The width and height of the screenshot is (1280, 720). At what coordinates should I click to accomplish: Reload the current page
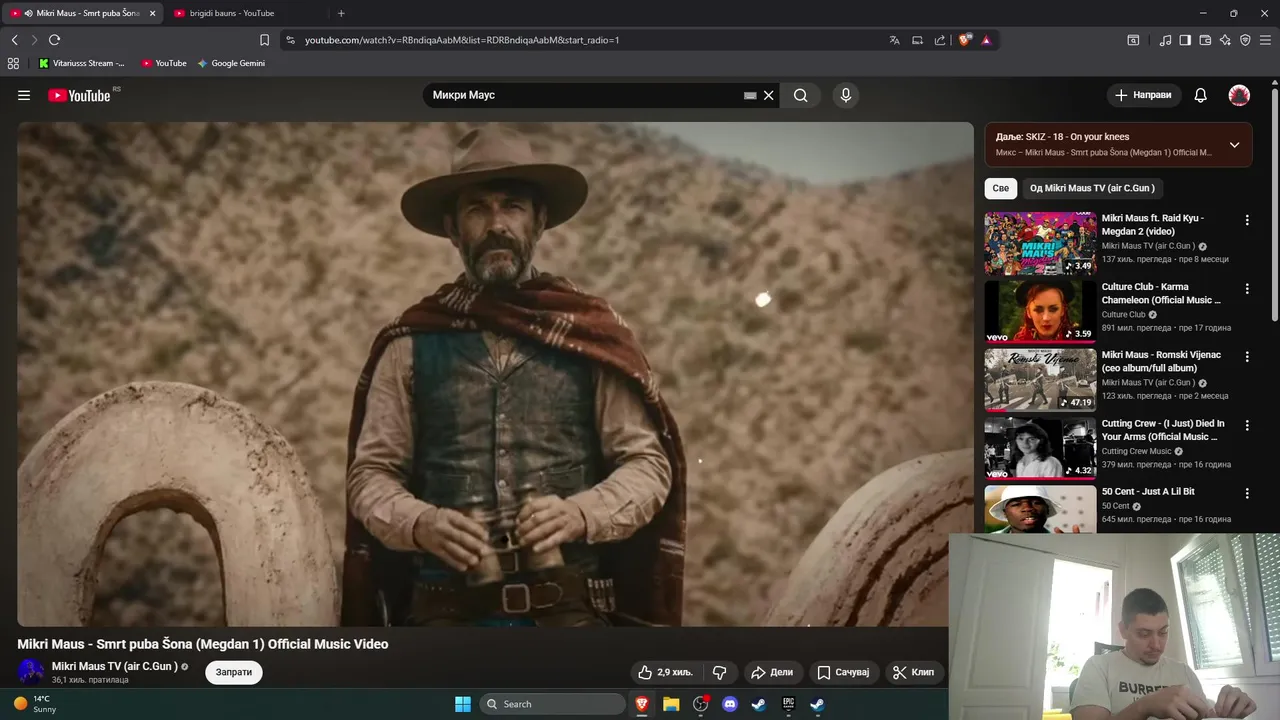coord(54,40)
